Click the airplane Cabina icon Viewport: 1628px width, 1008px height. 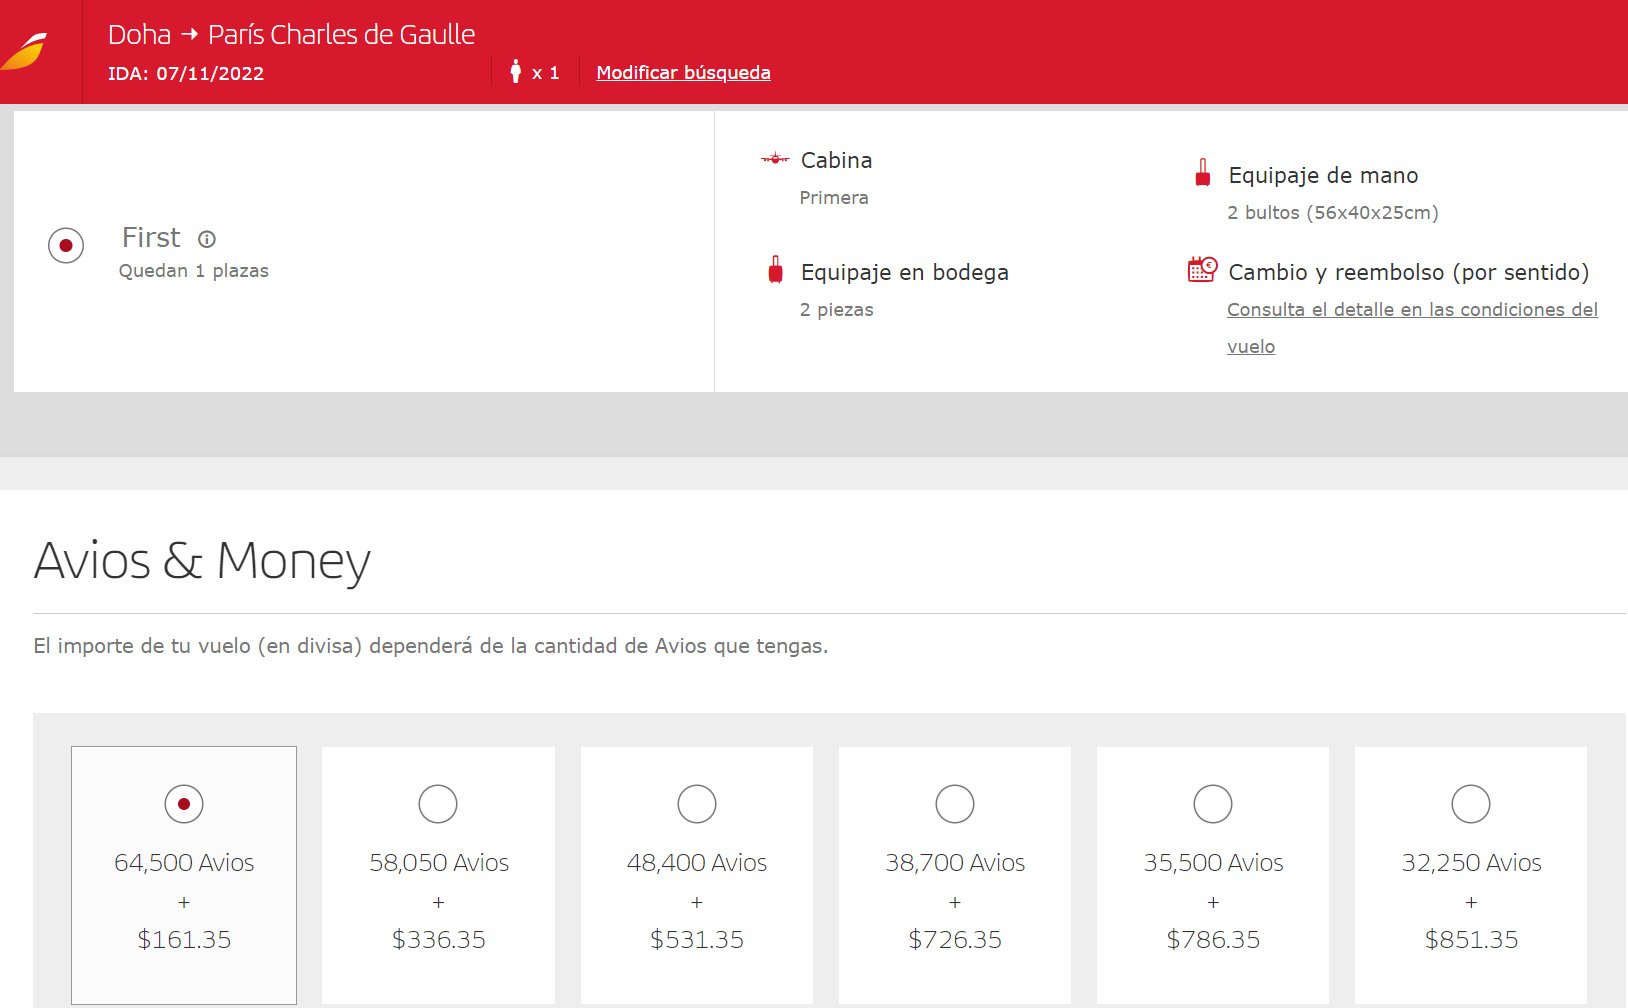point(775,158)
